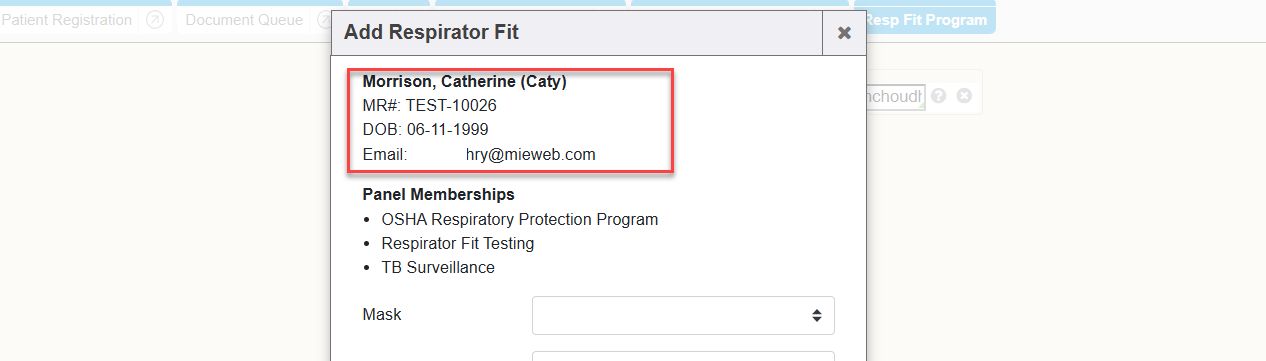Switch to the Document Queue tab
Screen dimensions: 1266x361
point(244,20)
